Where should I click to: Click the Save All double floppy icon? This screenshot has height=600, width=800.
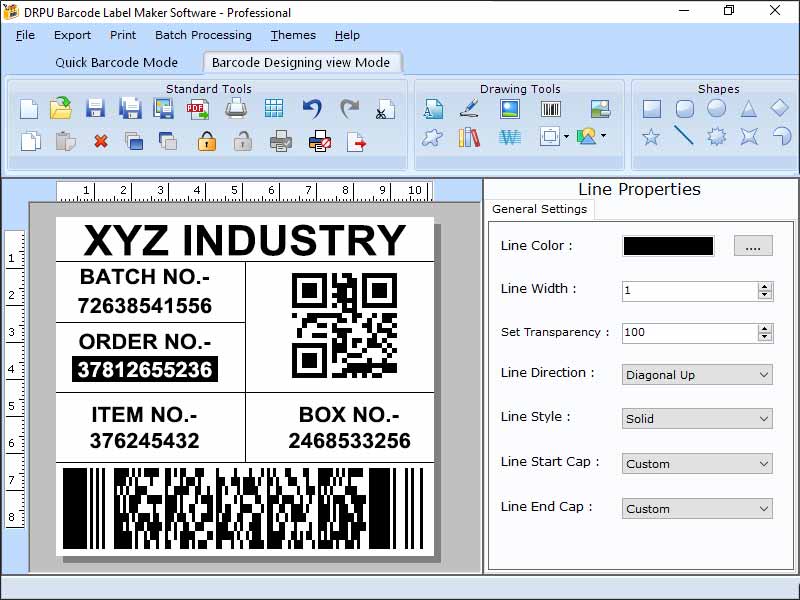(130, 109)
